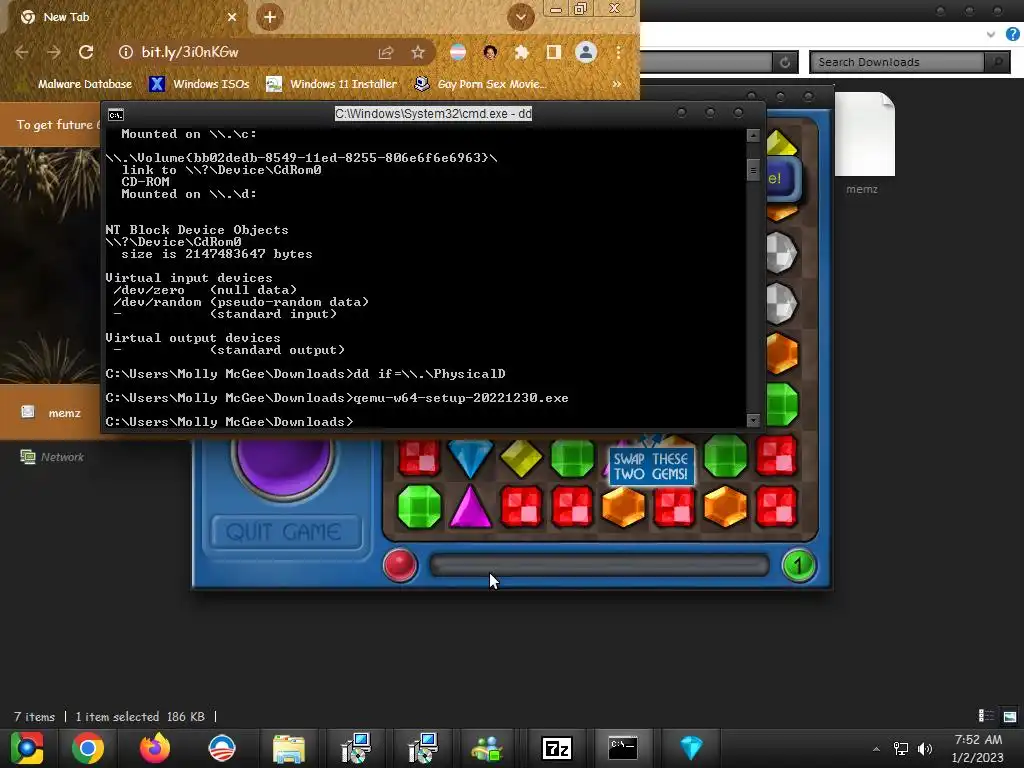This screenshot has height=768, width=1024.
Task: Click the Swap These Two Gems hint
Action: tap(650, 466)
